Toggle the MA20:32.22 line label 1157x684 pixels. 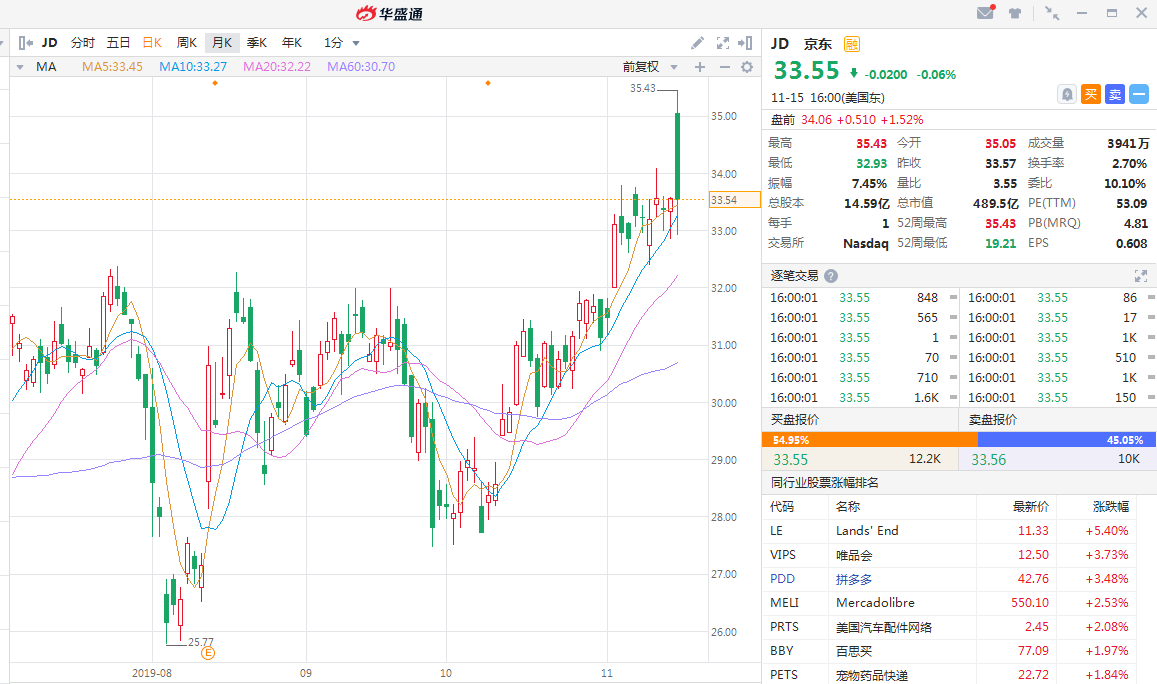click(x=277, y=67)
